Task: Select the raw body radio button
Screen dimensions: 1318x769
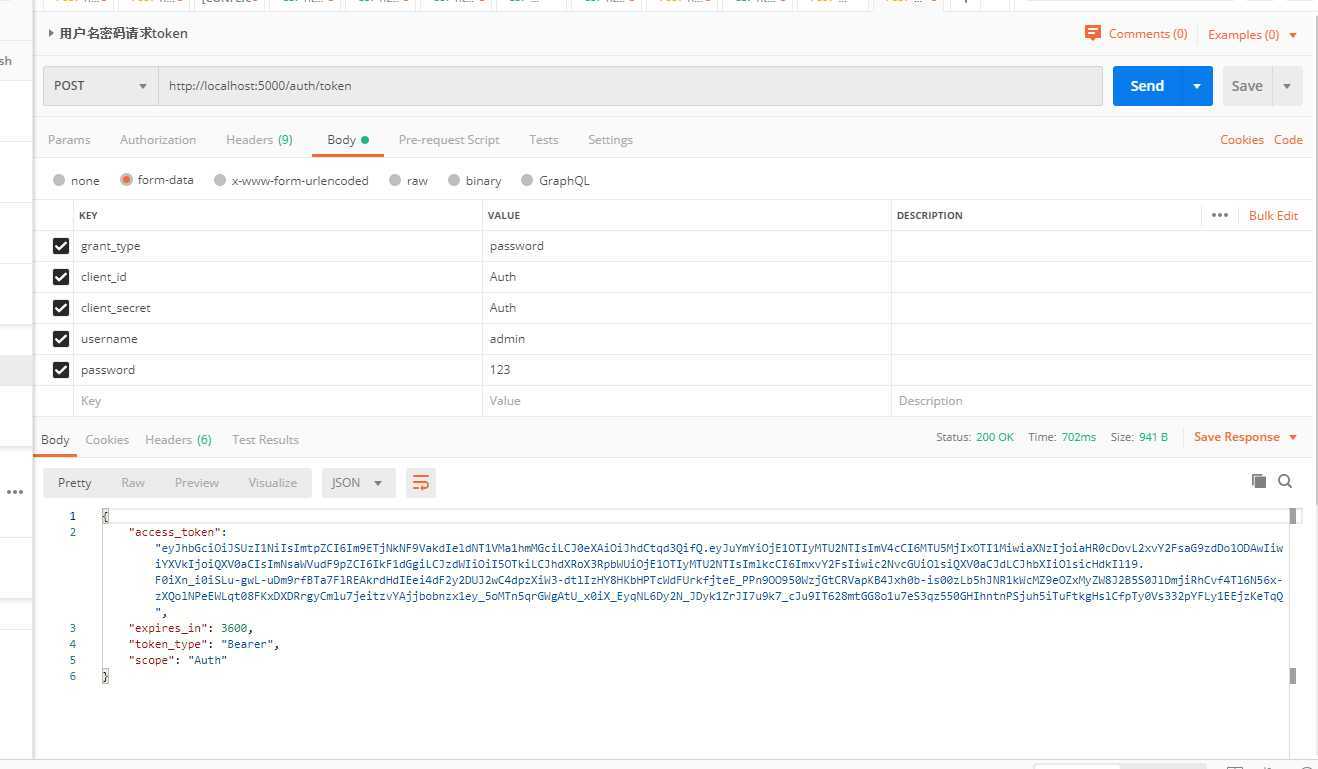Action: coord(395,180)
